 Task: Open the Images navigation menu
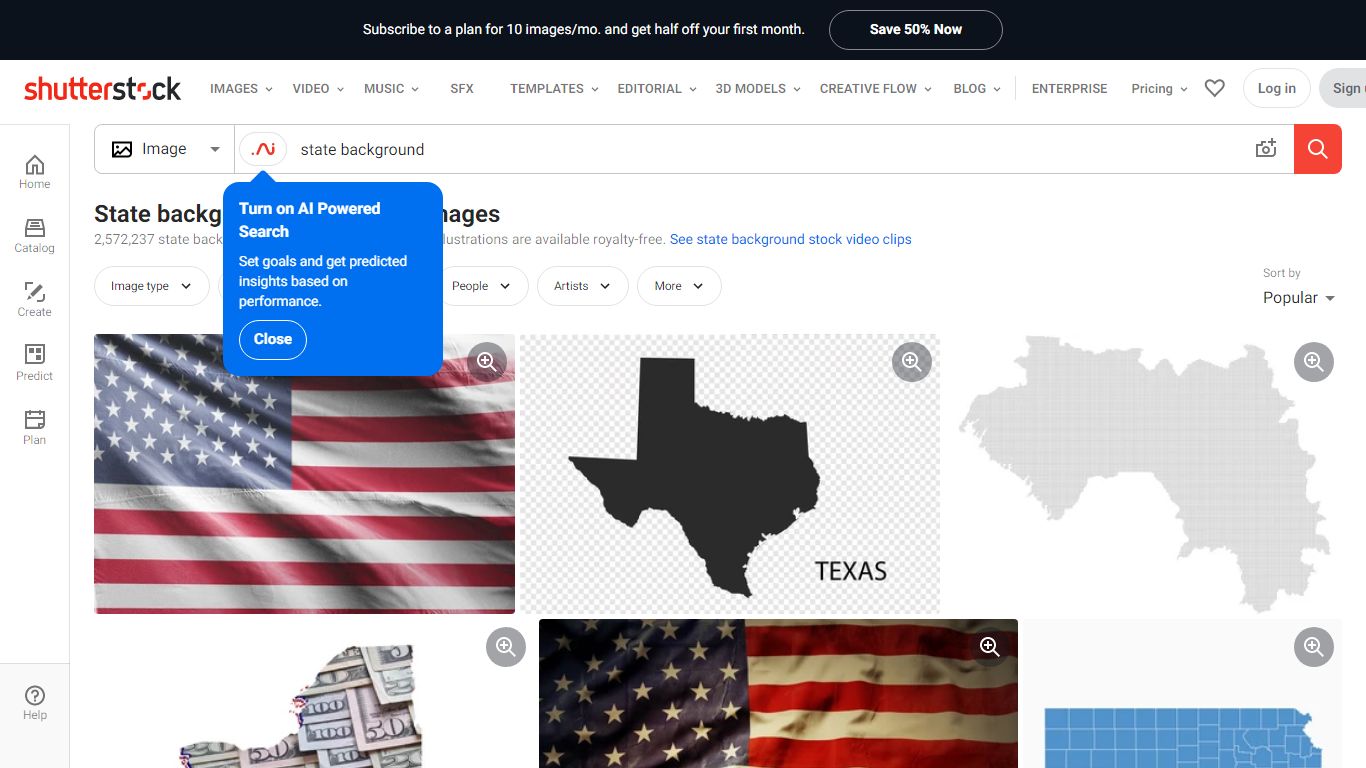point(241,88)
